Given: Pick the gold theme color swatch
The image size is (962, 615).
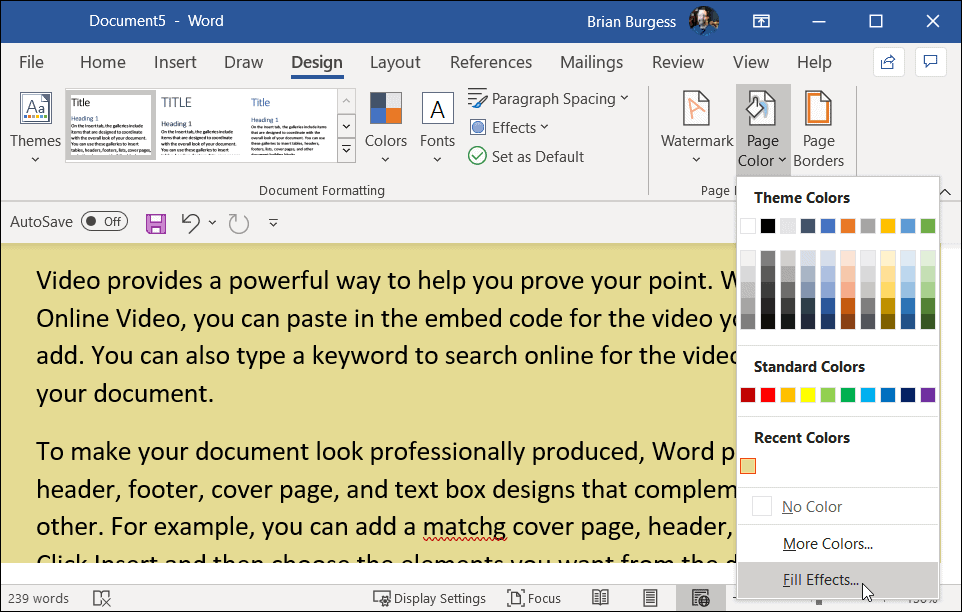Looking at the screenshot, I should click(888, 226).
